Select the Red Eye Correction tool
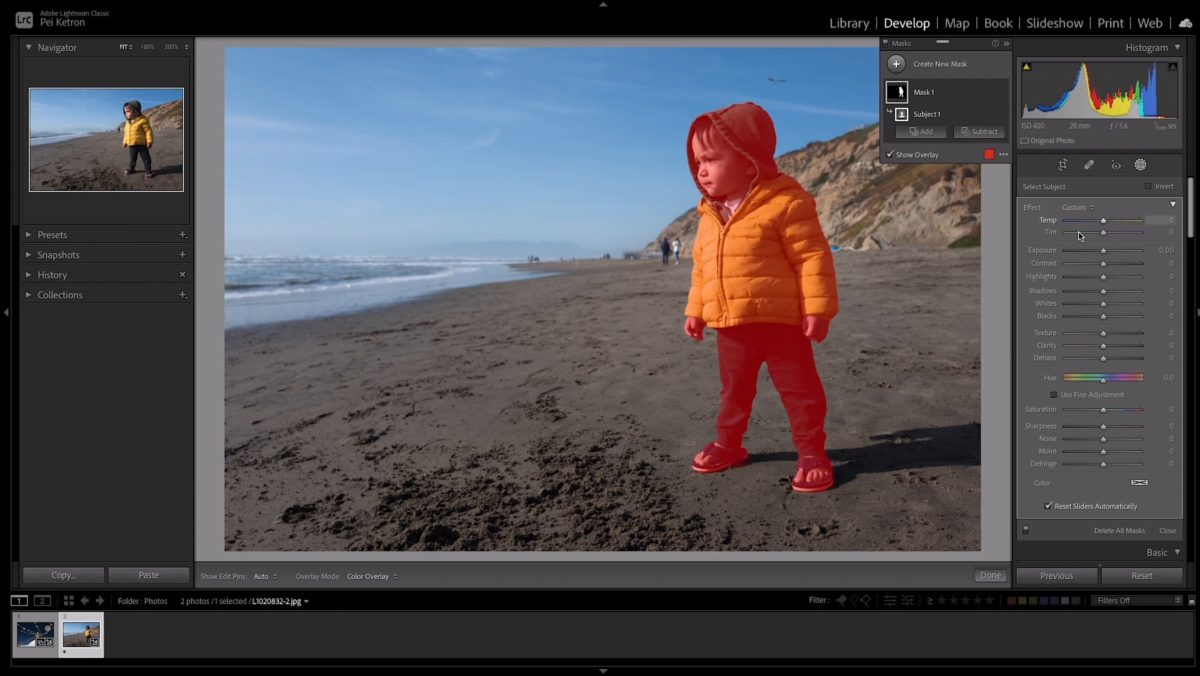This screenshot has width=1200, height=676. pos(1115,165)
